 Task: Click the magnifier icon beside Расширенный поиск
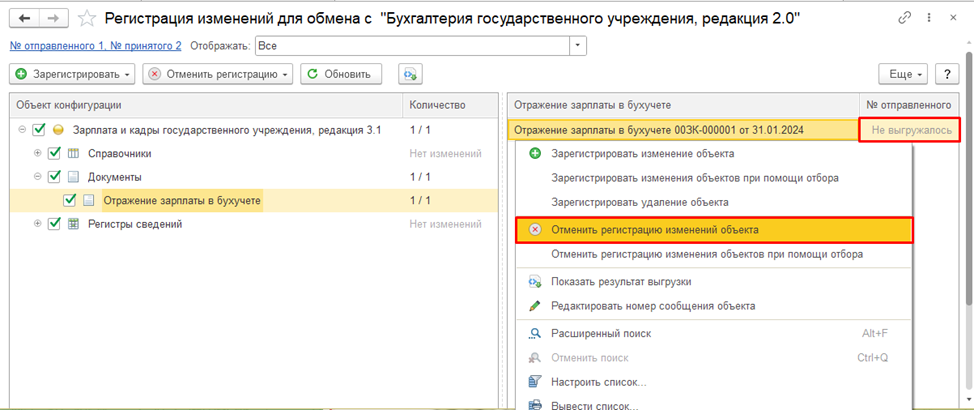click(x=534, y=334)
